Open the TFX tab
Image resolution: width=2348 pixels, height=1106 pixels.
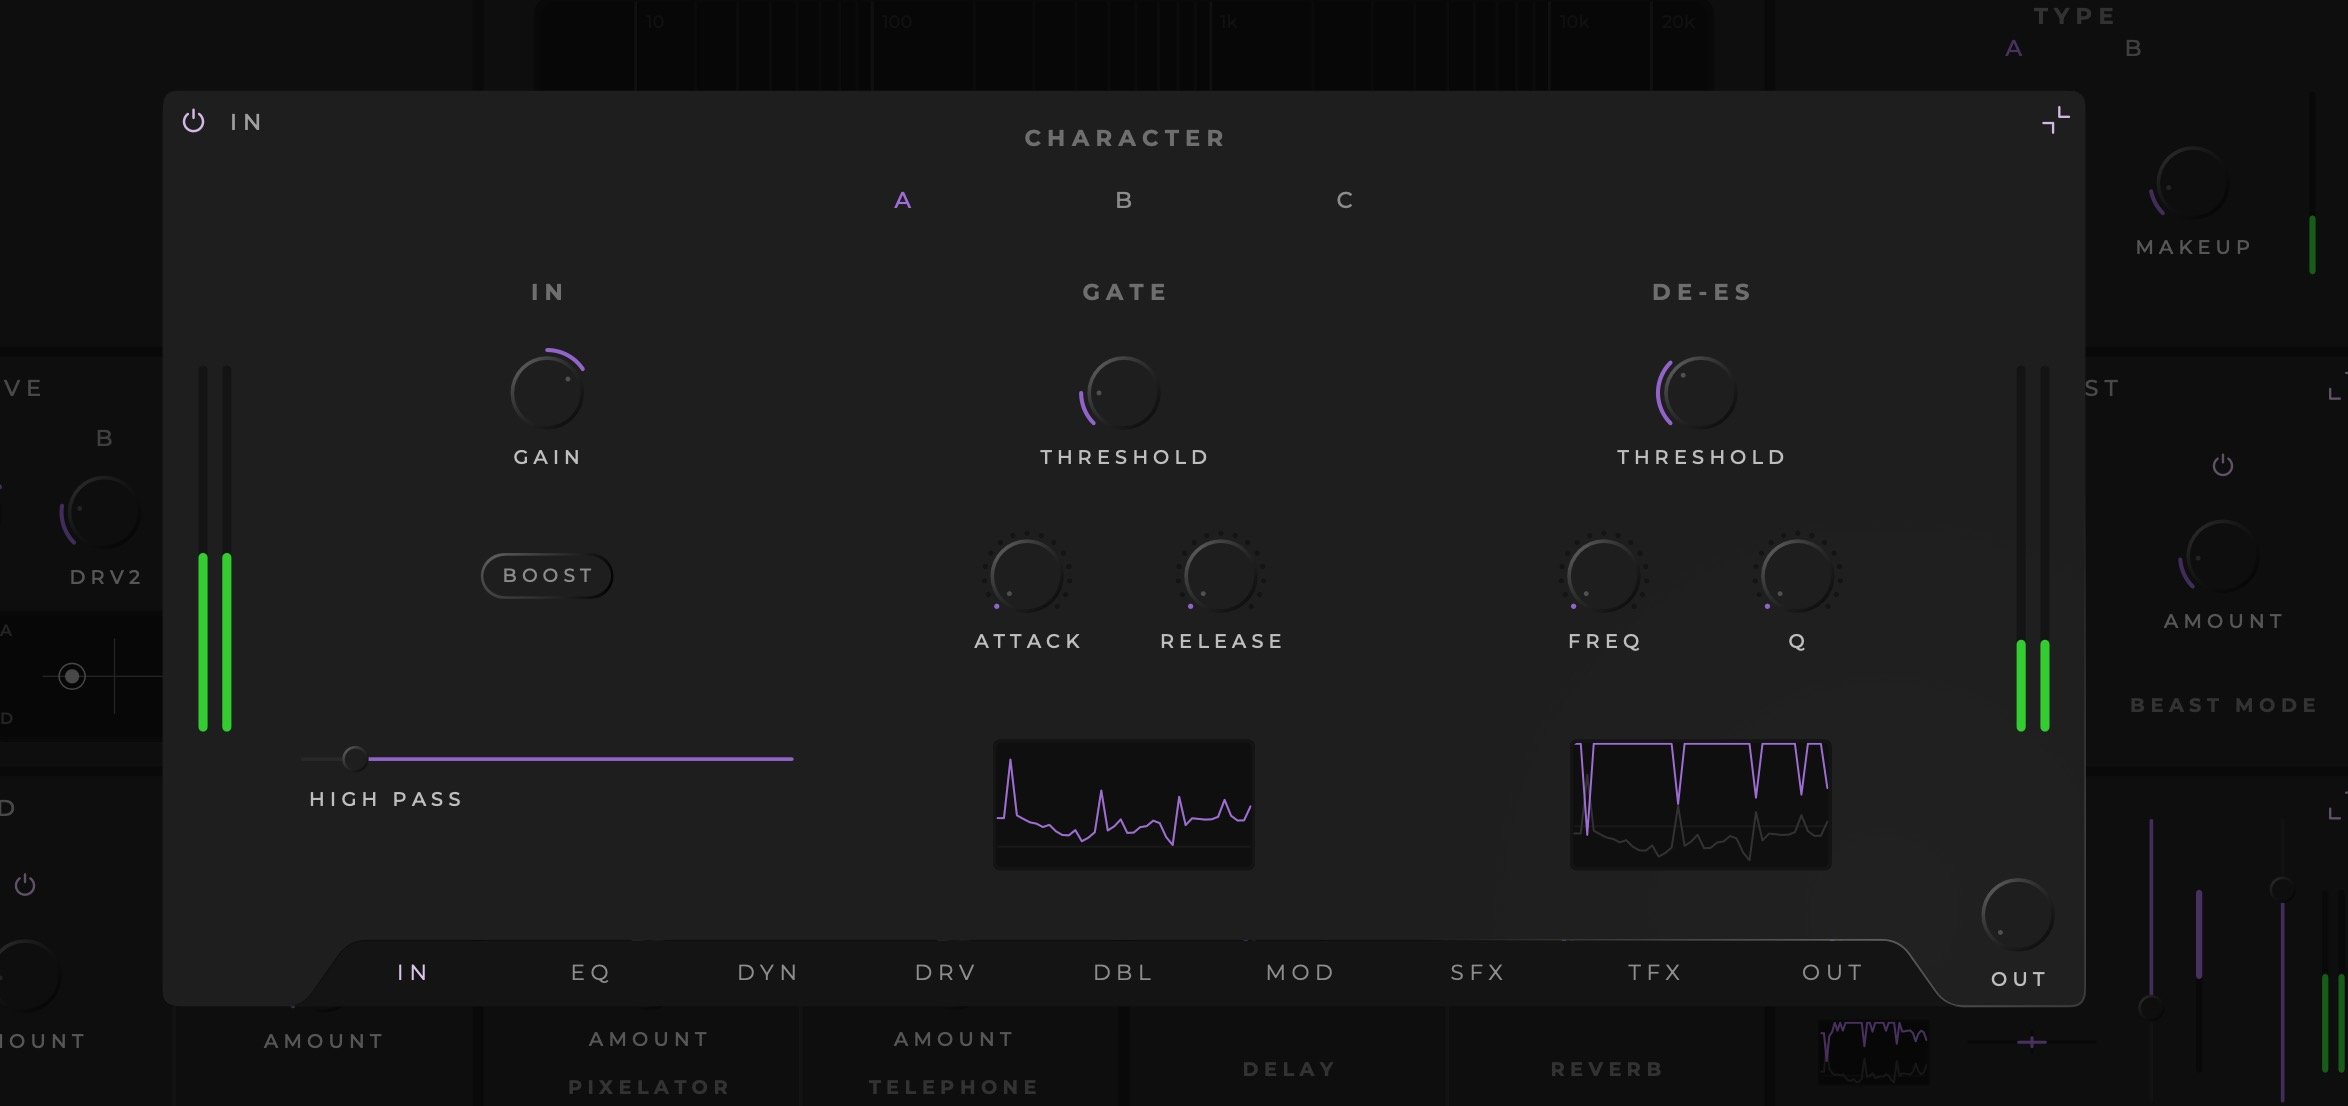1656,971
